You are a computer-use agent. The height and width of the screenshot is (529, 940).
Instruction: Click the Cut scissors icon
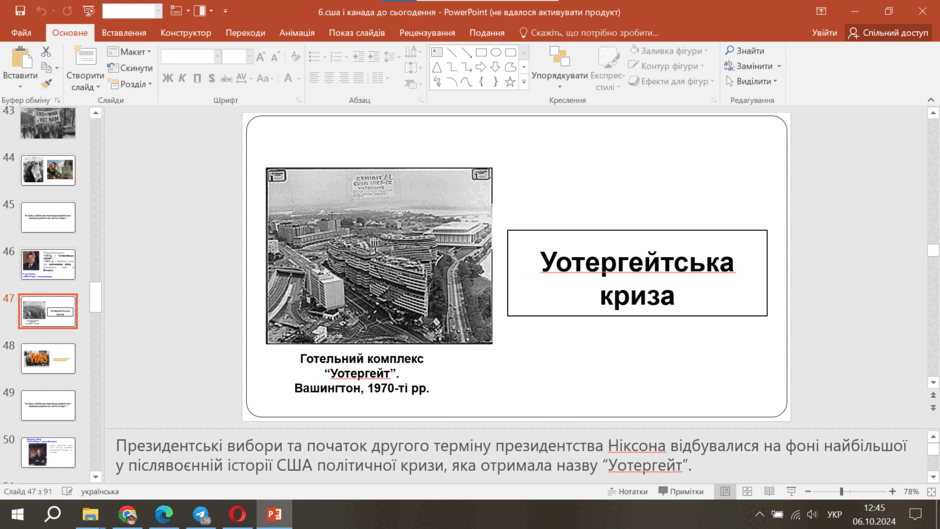[46, 52]
